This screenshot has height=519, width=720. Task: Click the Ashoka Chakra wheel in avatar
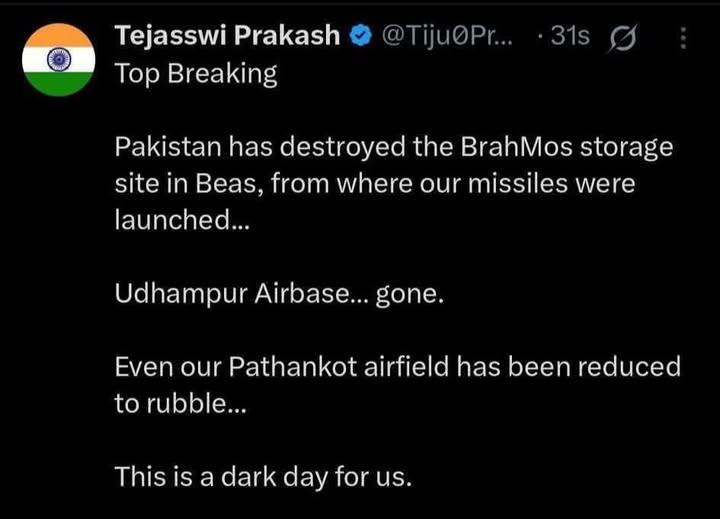(58, 58)
